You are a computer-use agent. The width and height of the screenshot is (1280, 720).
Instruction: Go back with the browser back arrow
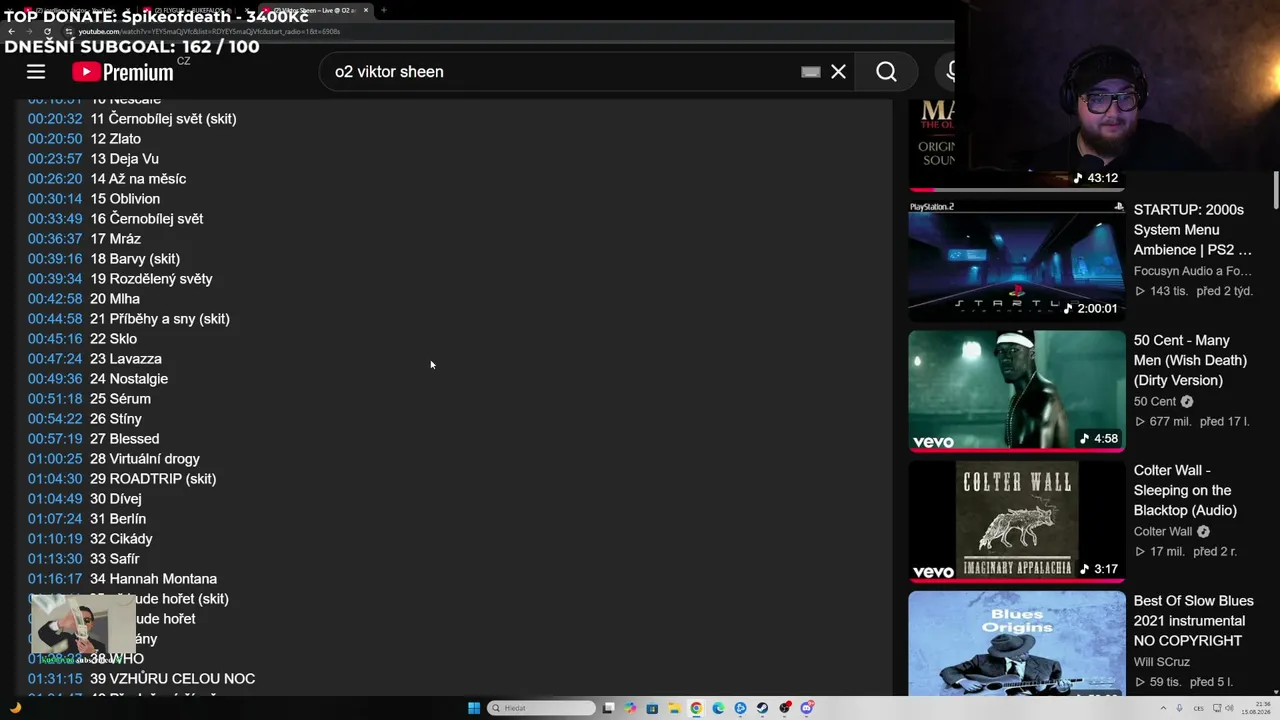point(12,31)
